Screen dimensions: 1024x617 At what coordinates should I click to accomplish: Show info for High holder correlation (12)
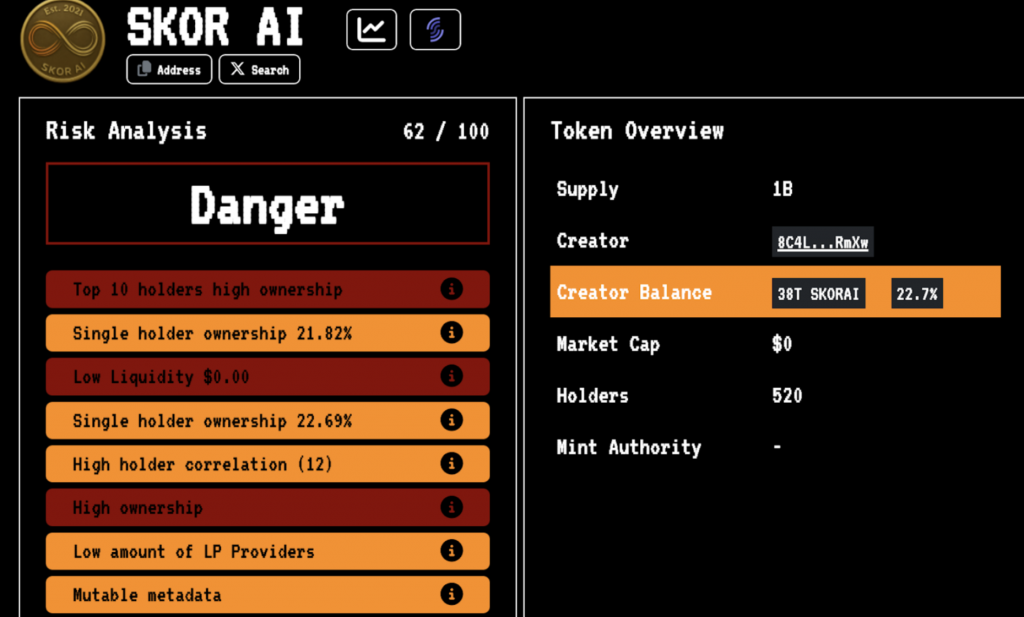[x=451, y=464]
